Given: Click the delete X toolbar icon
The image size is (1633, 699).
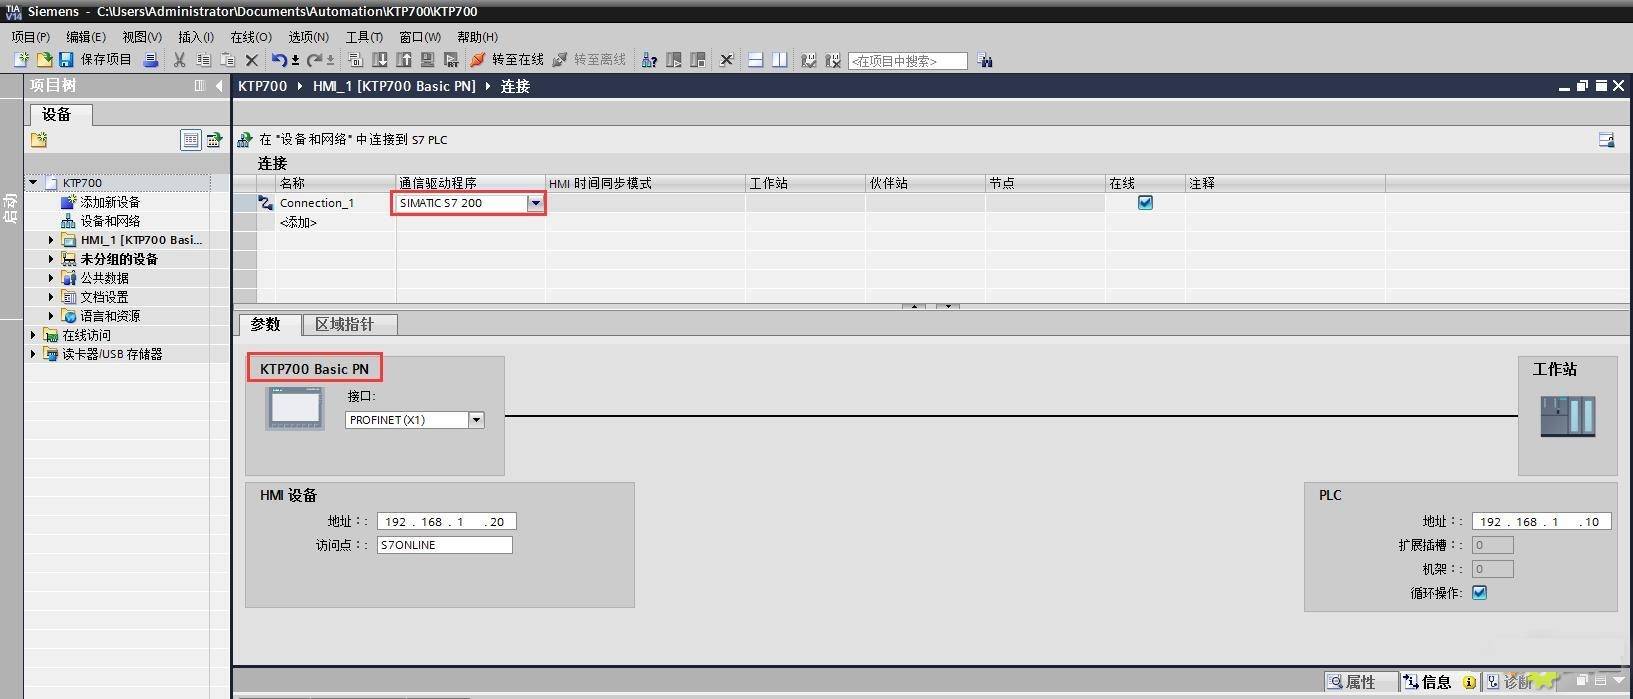Looking at the screenshot, I should coord(252,60).
